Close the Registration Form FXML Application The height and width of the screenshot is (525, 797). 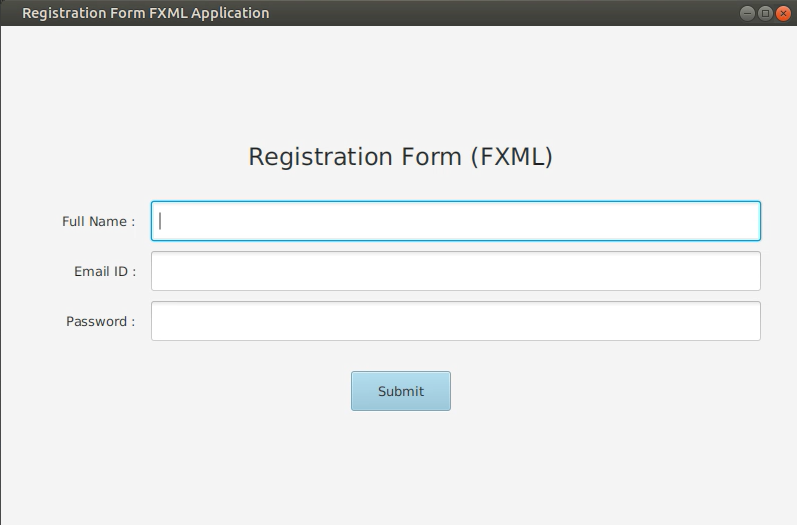(x=783, y=13)
